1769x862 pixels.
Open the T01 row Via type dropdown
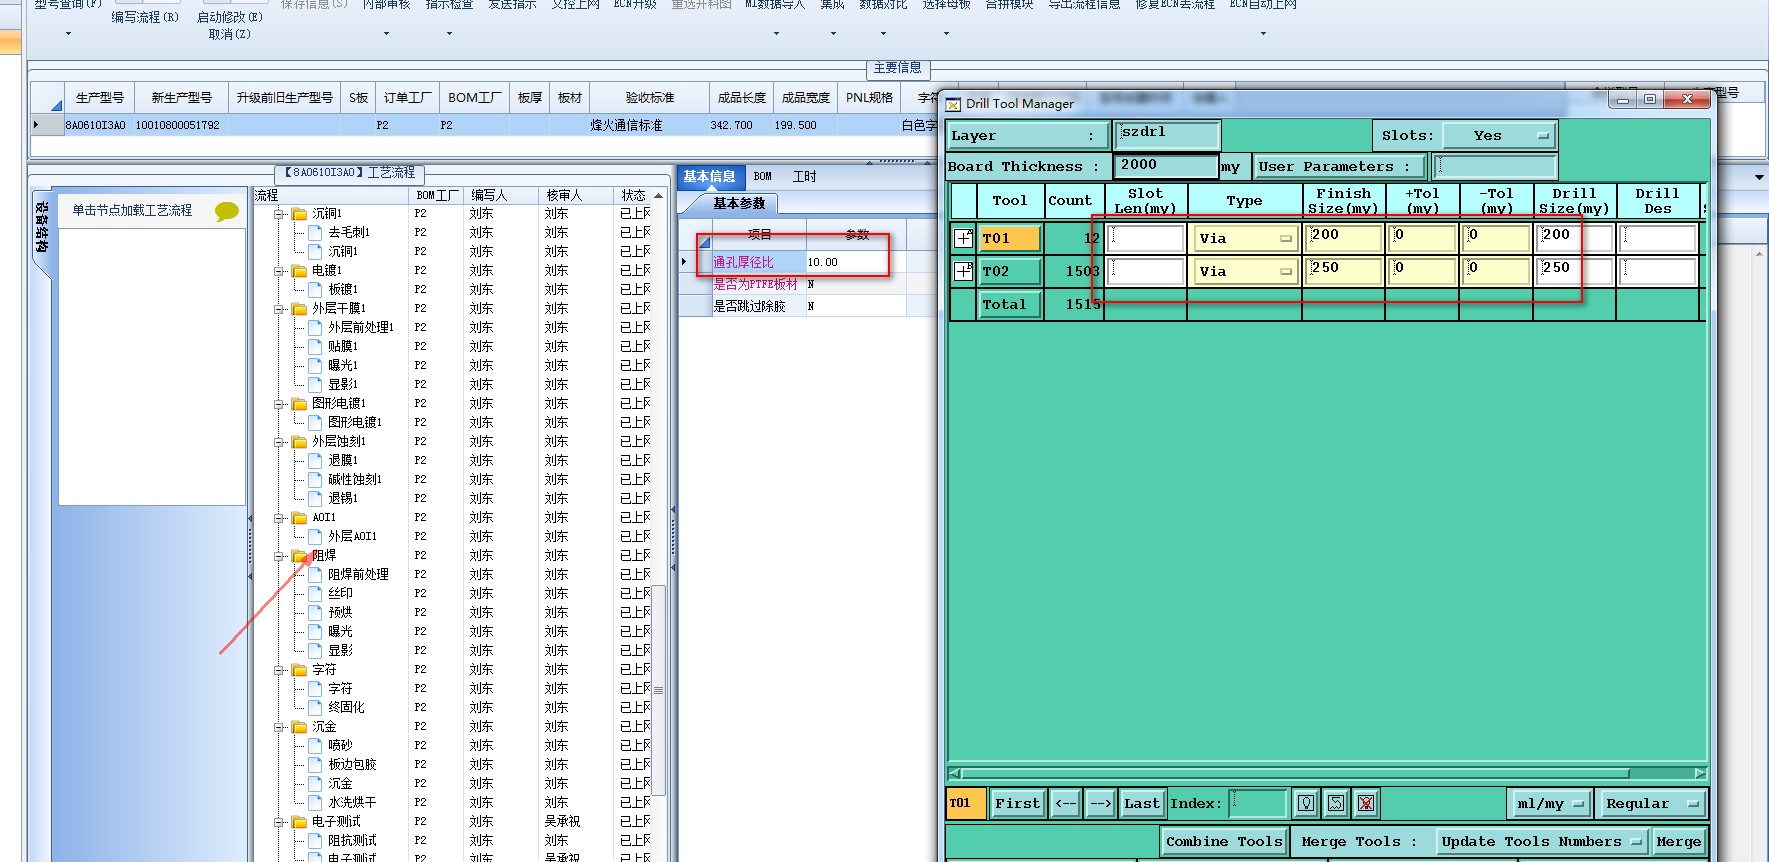coord(1244,238)
